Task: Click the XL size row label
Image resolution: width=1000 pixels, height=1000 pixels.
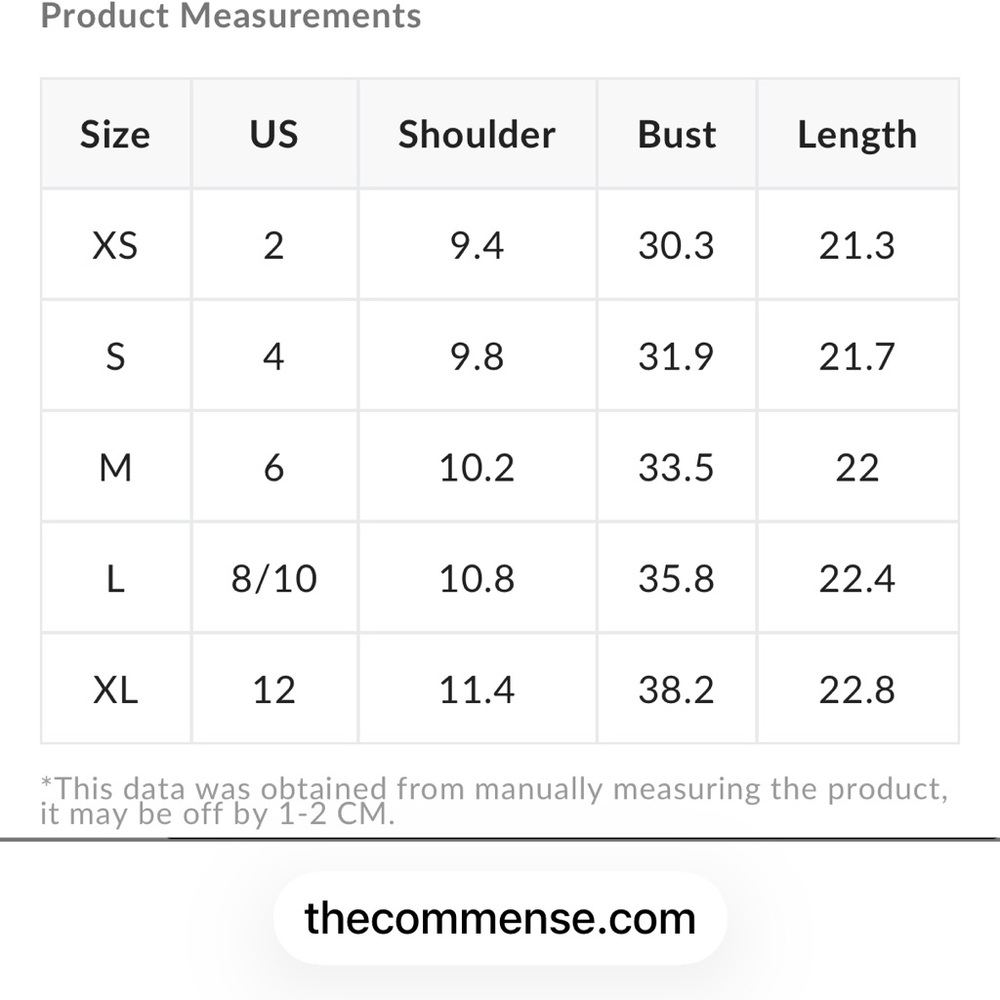Action: [x=115, y=689]
